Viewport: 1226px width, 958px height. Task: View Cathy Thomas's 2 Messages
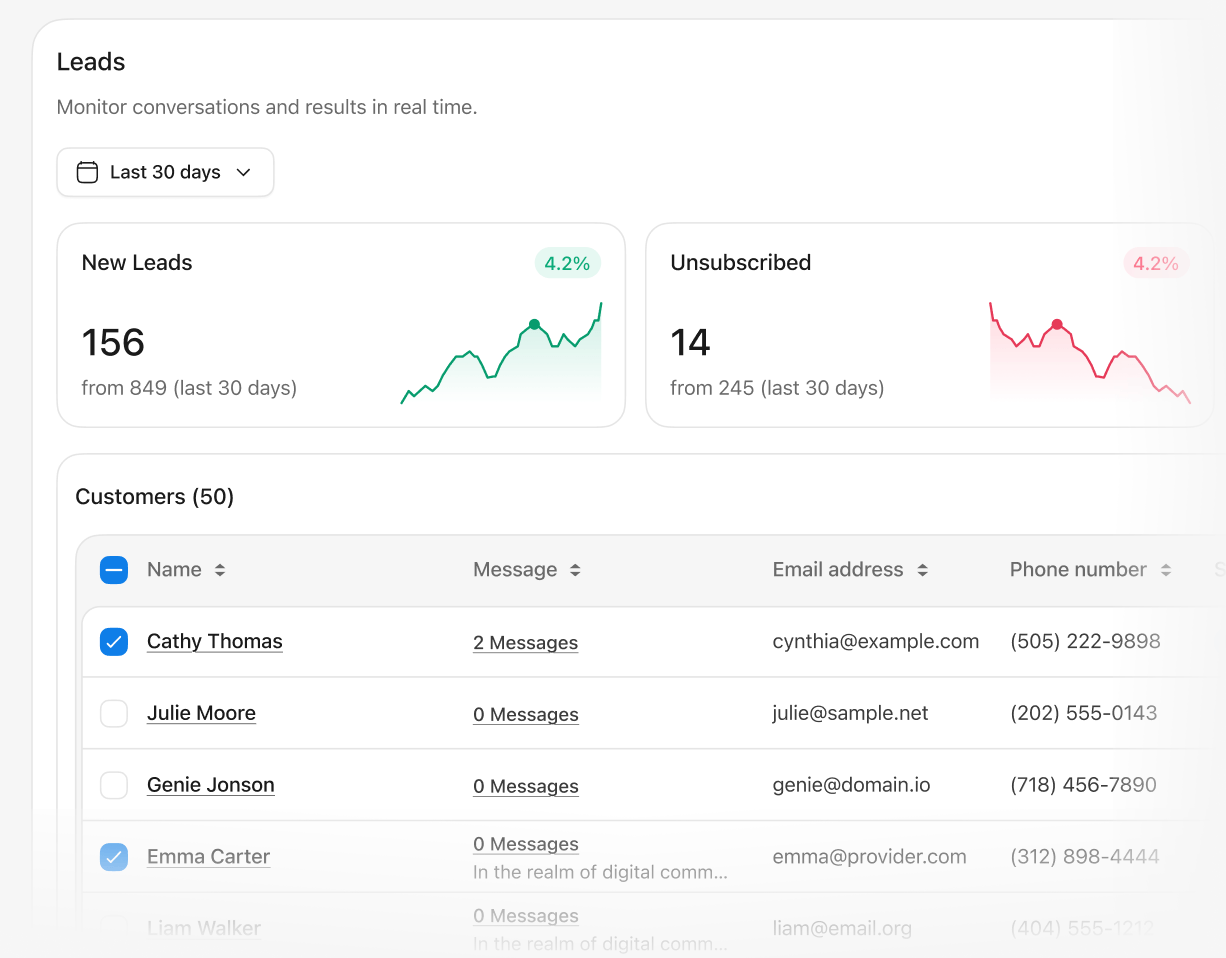(x=526, y=643)
